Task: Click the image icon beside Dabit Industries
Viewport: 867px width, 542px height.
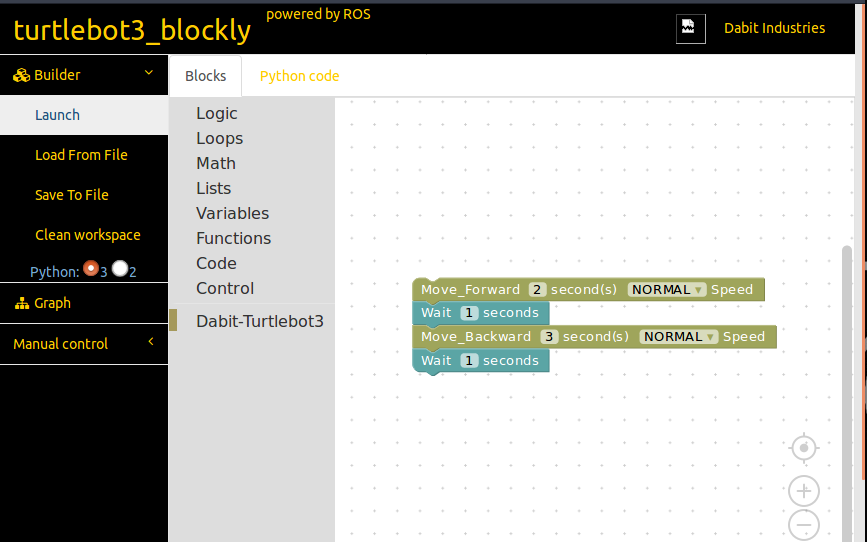Action: pos(691,28)
